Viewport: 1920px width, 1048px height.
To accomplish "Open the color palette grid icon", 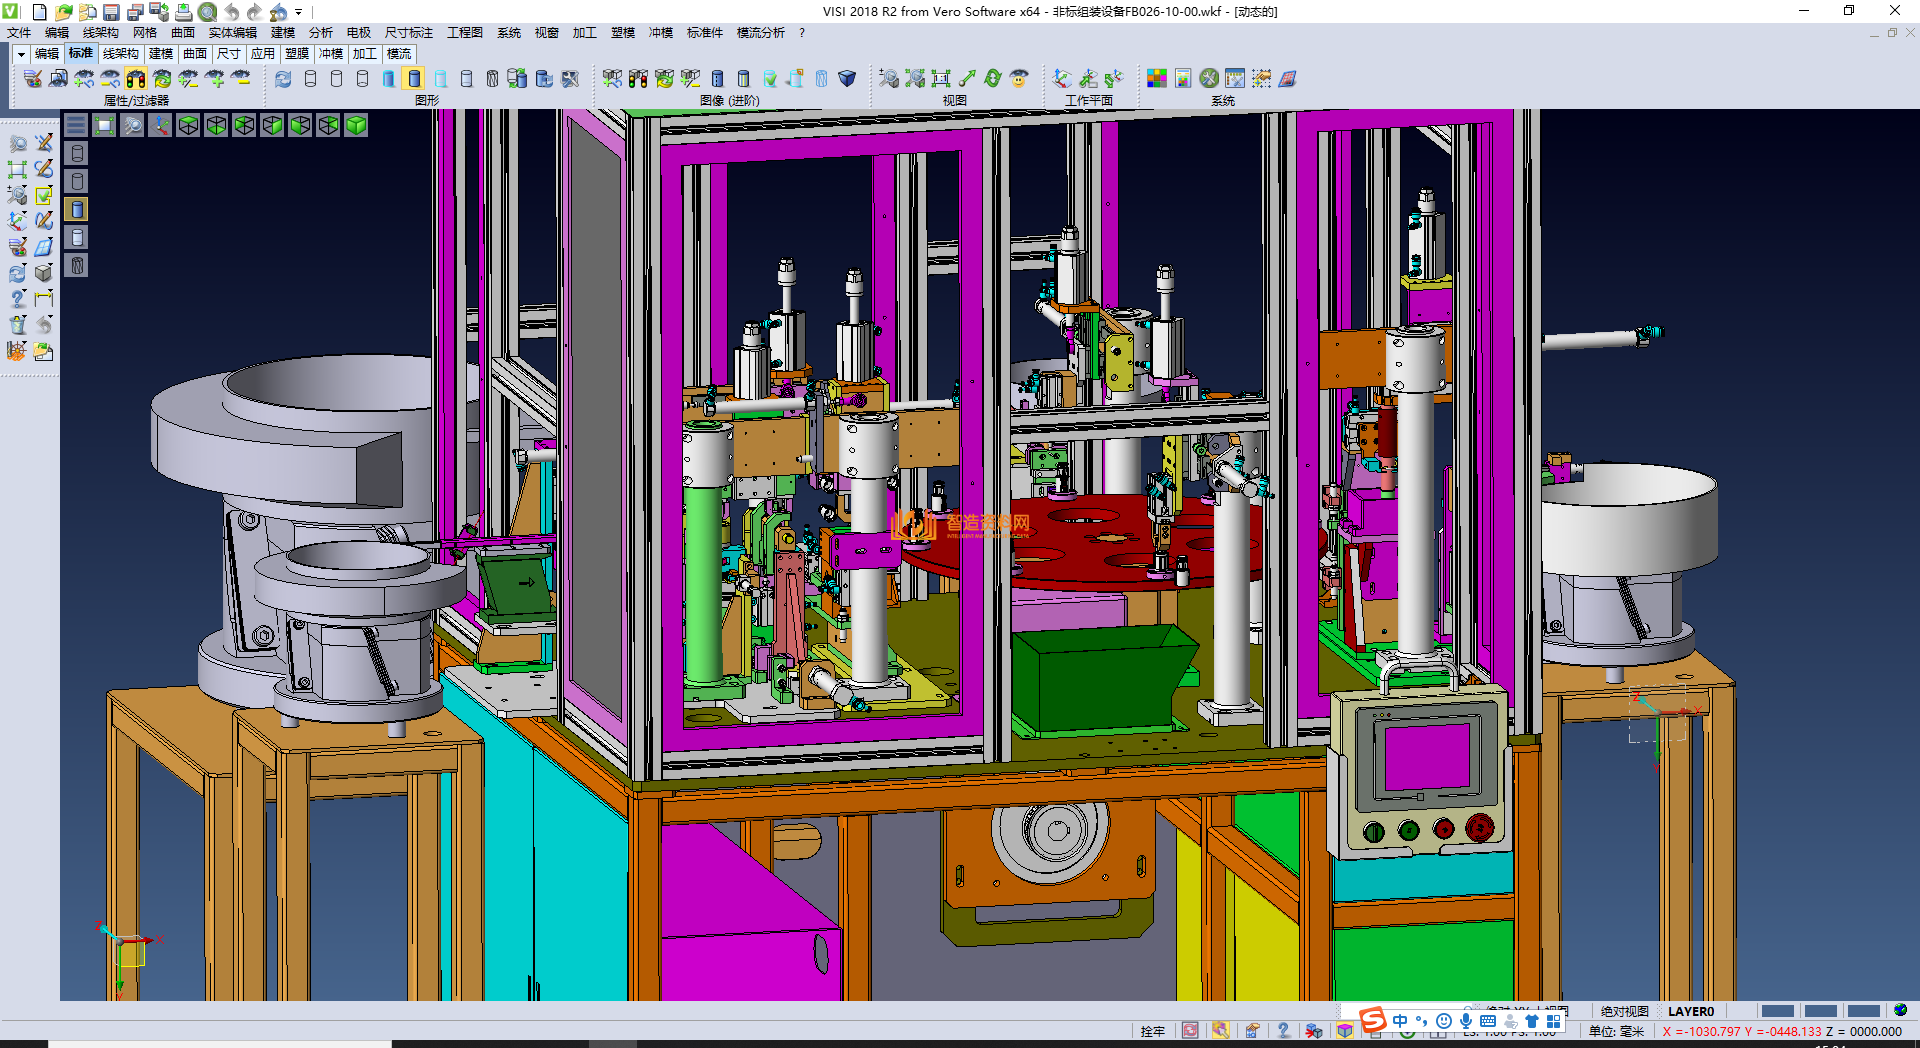I will 1157,79.
